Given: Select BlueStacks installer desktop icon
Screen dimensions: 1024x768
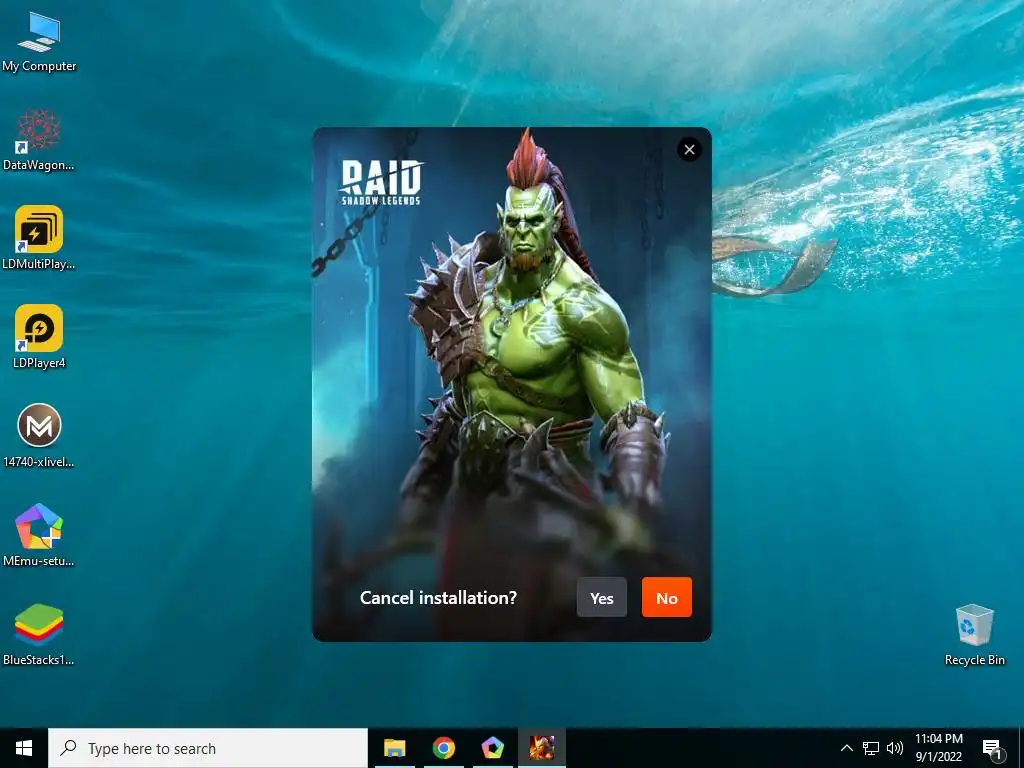Looking at the screenshot, I should [x=39, y=634].
